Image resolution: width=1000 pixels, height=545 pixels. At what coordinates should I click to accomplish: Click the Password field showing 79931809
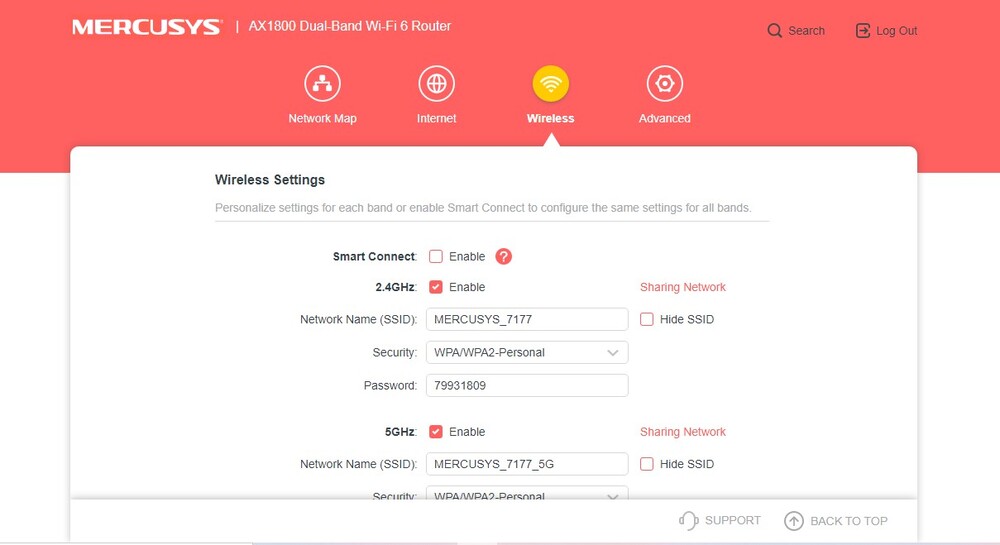[527, 386]
